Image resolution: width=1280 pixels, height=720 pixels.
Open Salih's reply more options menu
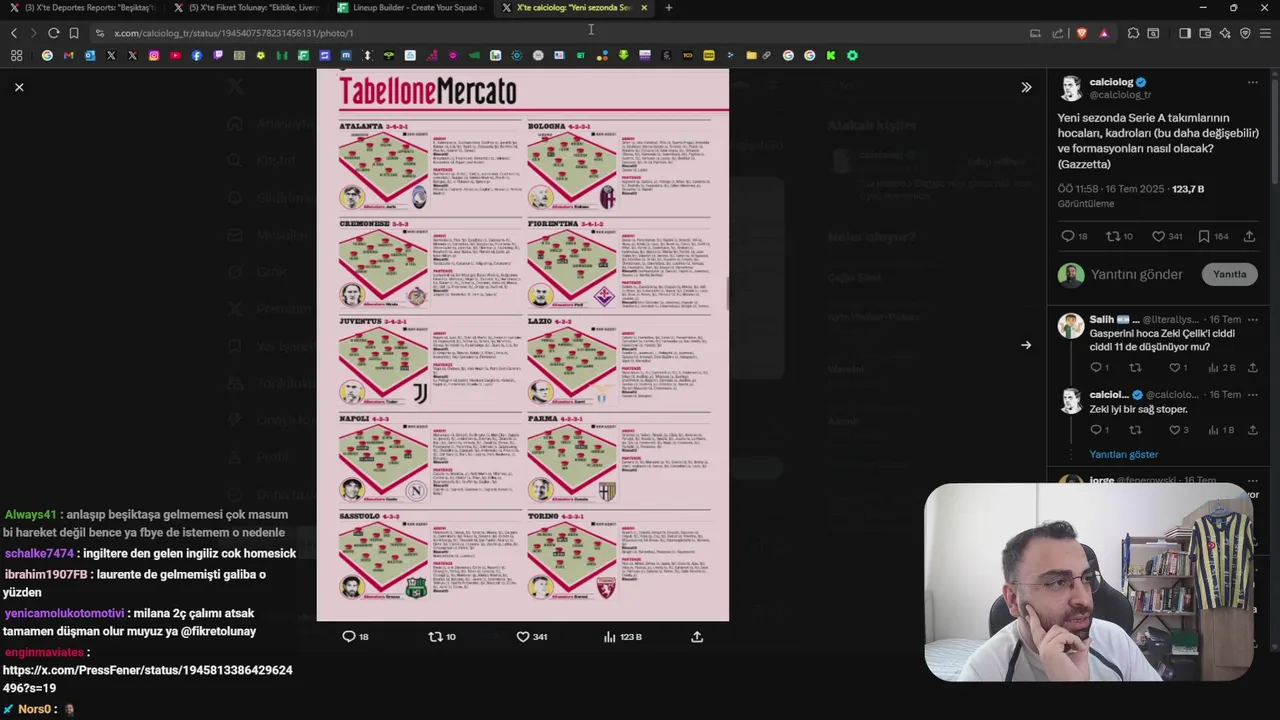tap(1252, 320)
